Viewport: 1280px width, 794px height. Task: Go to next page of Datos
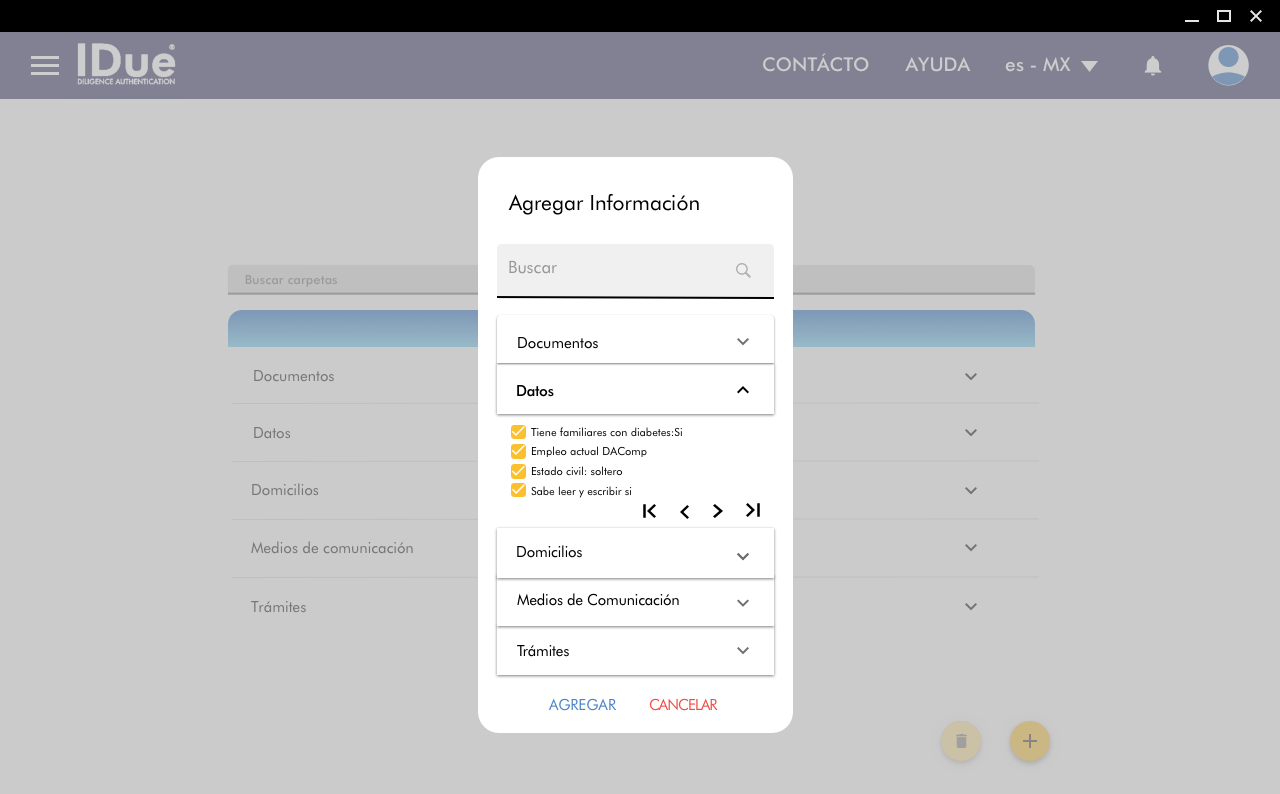[718, 512]
